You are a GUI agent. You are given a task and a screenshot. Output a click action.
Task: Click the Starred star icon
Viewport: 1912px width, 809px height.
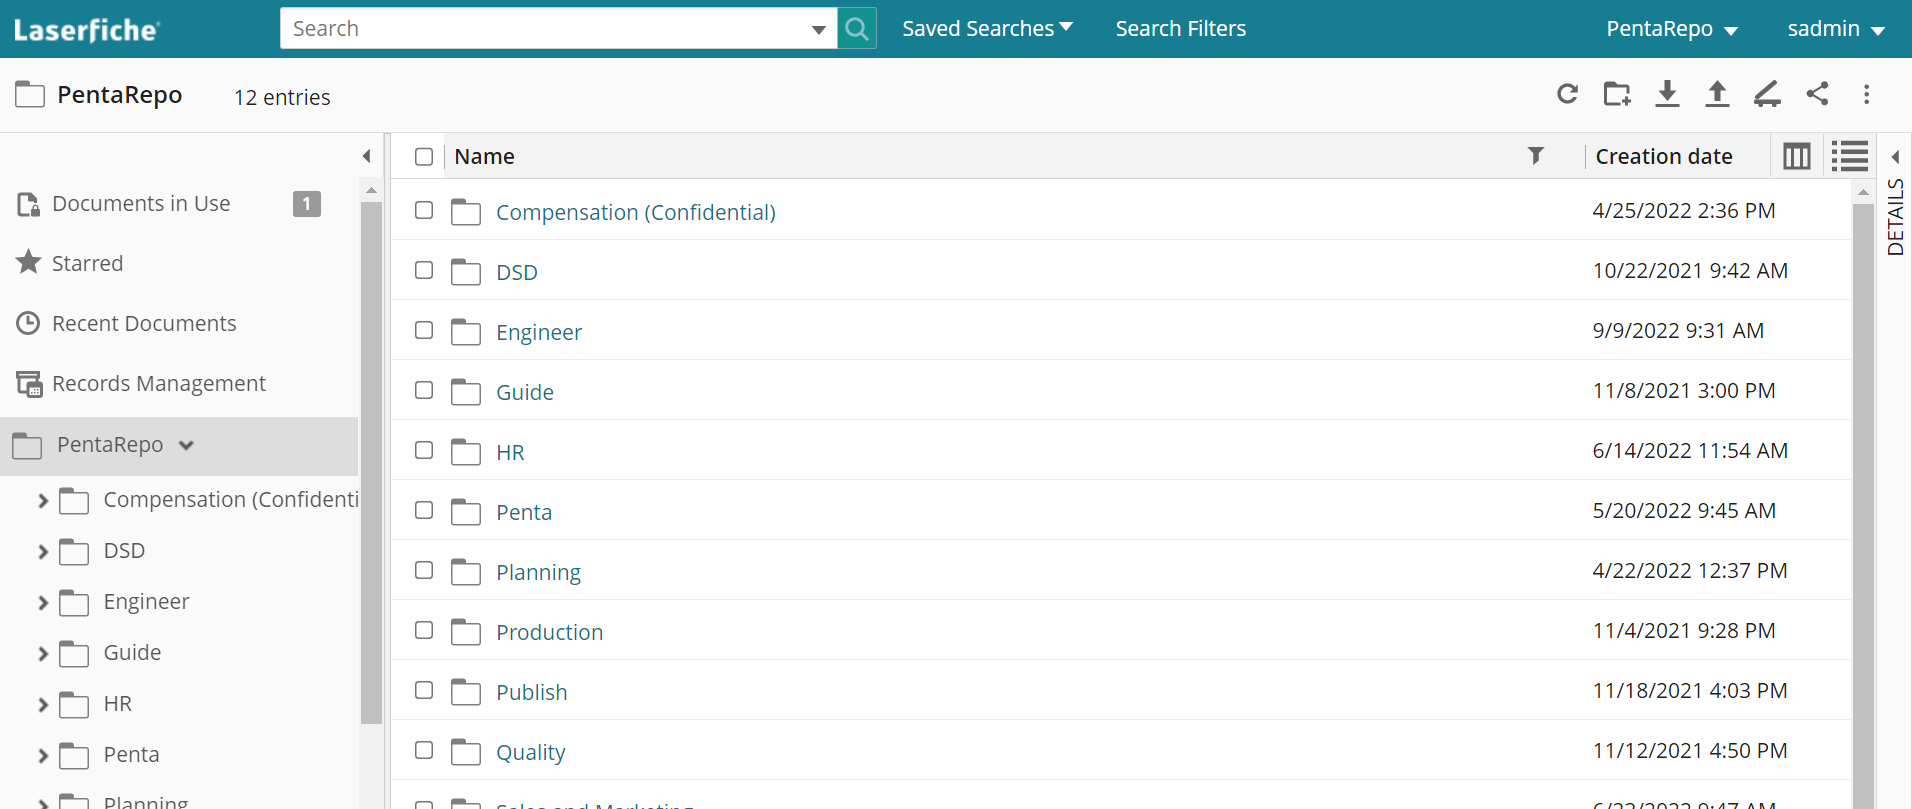tap(28, 262)
